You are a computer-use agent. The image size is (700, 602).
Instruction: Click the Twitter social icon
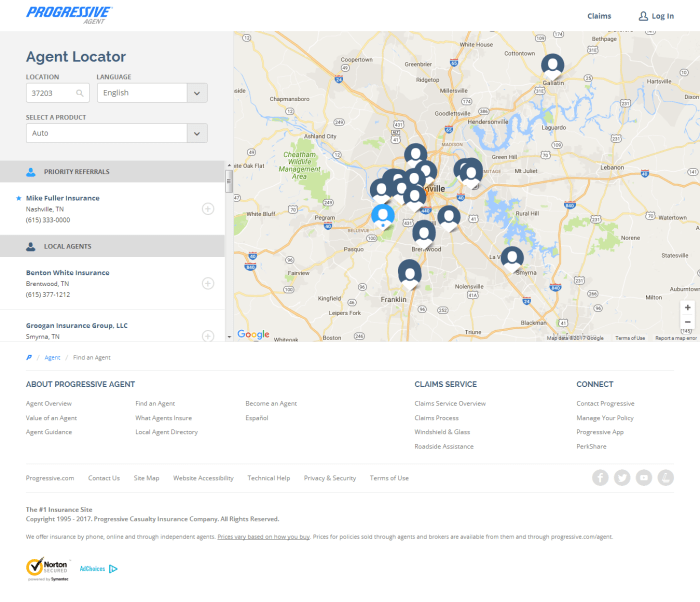pos(622,477)
